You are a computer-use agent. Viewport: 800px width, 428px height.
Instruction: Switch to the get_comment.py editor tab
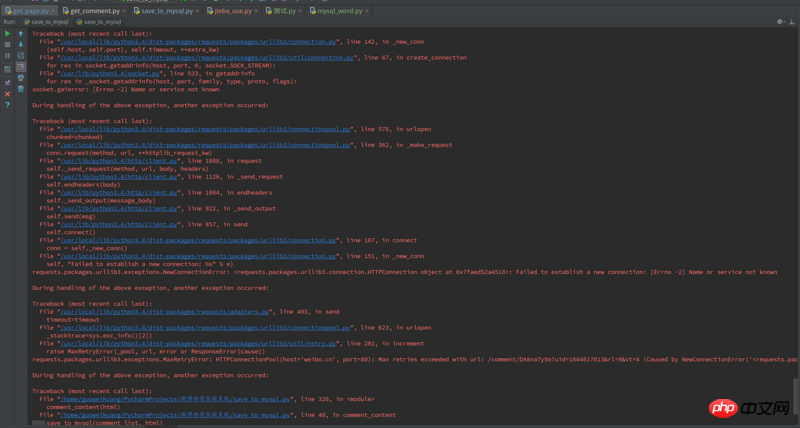point(95,9)
